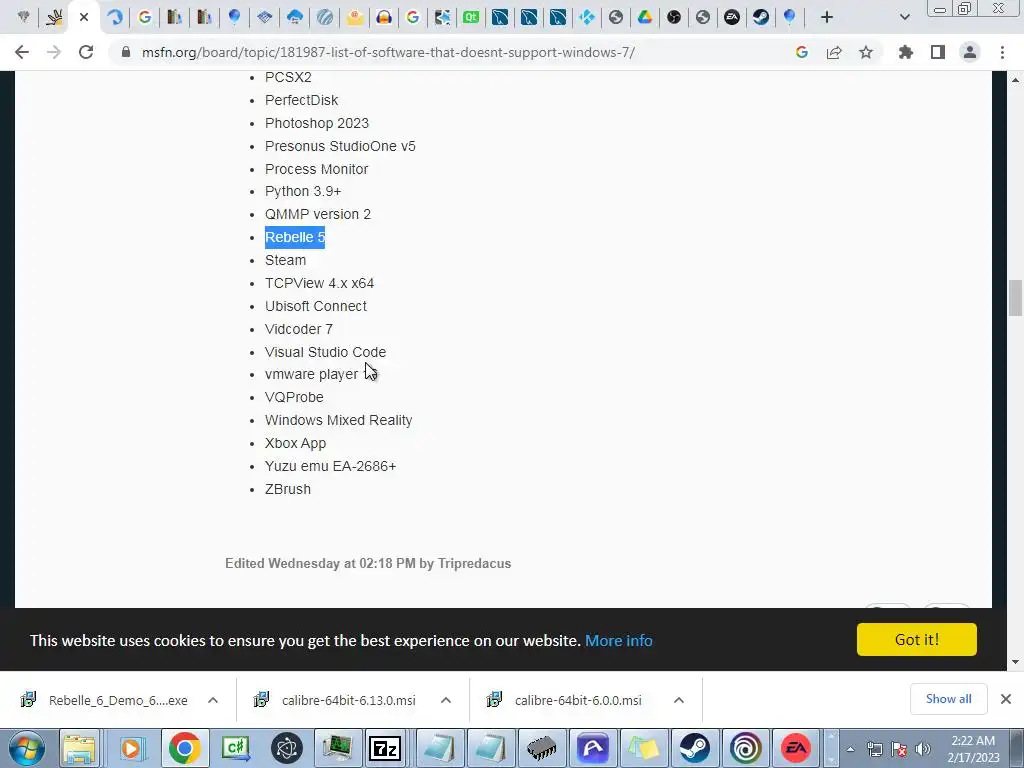Open Steam from the taskbar

coord(694,748)
